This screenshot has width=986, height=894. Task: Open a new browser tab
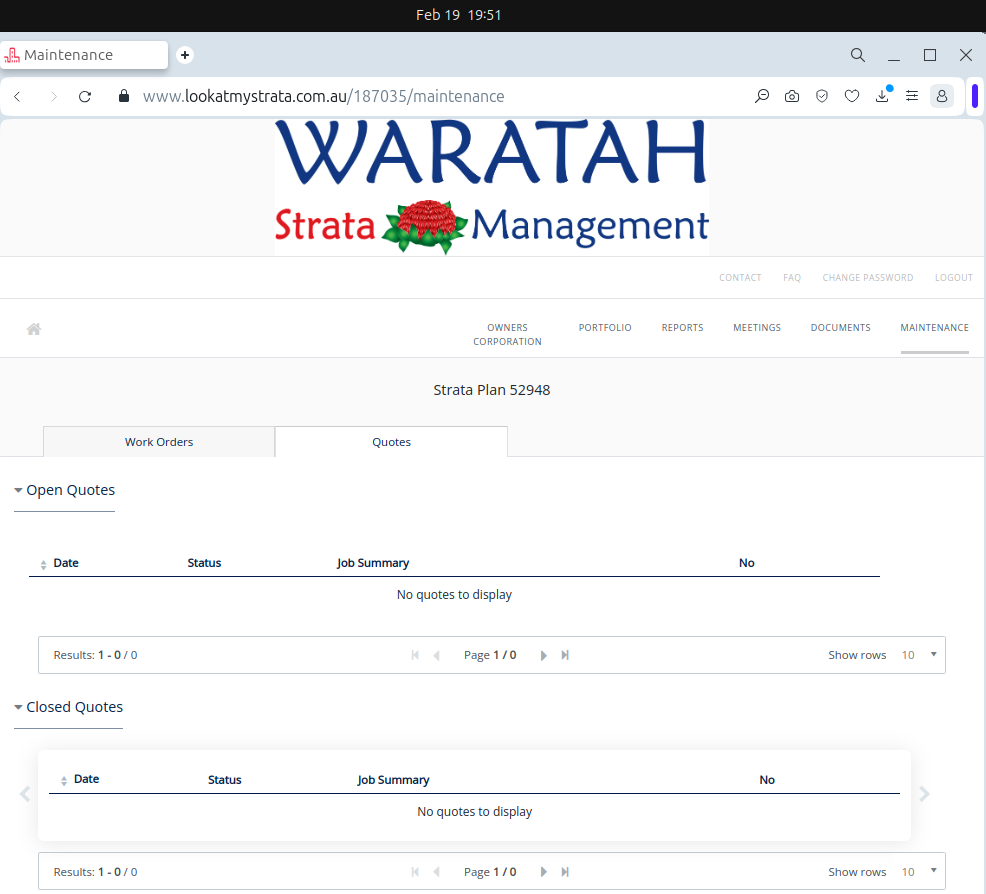[x=185, y=55]
